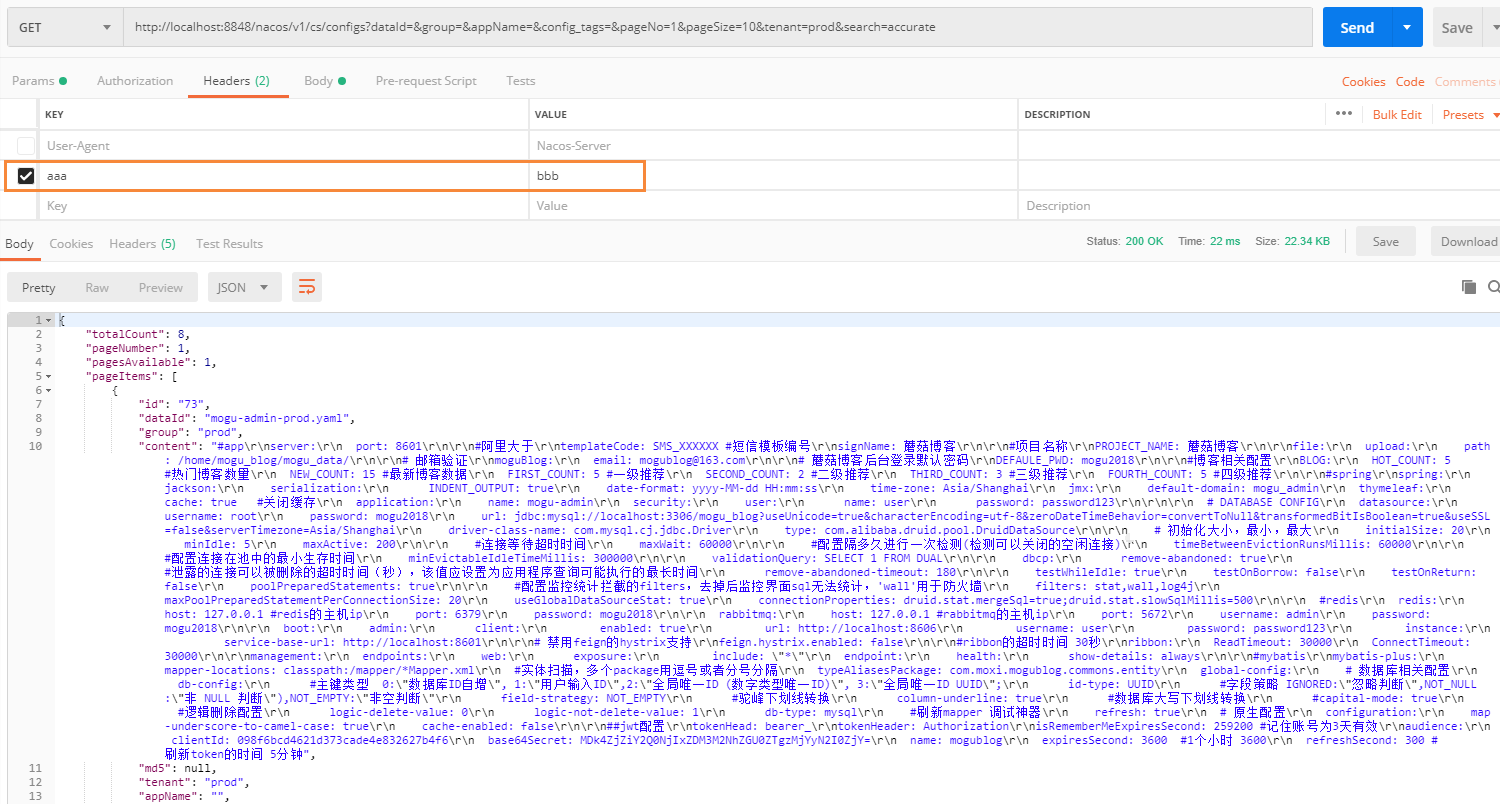The width and height of the screenshot is (1500, 804).
Task: Open the GET method dropdown
Action: pyautogui.click(x=64, y=27)
